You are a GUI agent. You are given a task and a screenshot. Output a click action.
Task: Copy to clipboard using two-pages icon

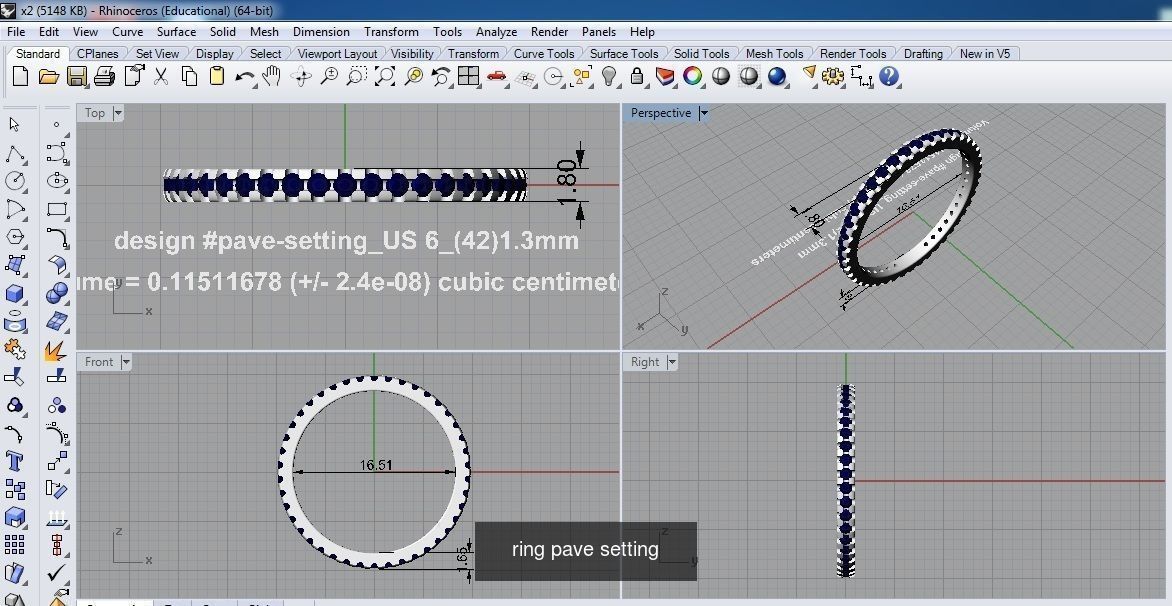[x=189, y=76]
